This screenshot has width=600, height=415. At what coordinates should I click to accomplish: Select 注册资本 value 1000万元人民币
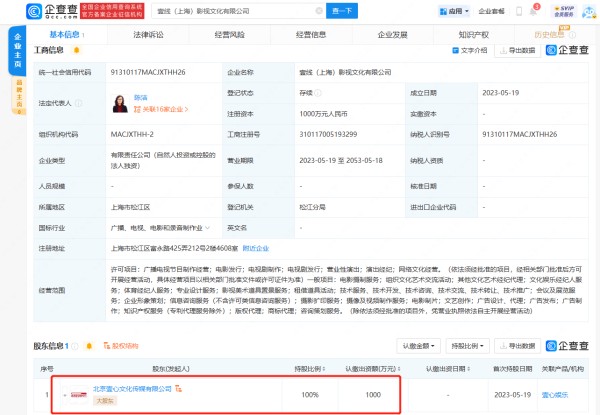coord(323,114)
